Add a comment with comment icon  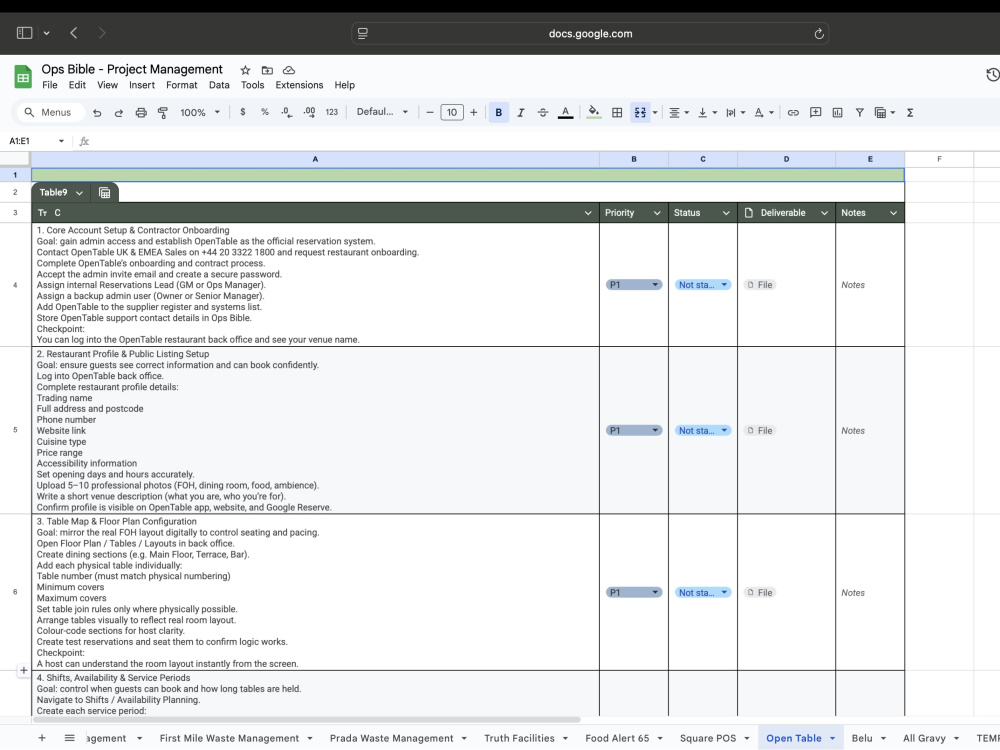pos(815,113)
